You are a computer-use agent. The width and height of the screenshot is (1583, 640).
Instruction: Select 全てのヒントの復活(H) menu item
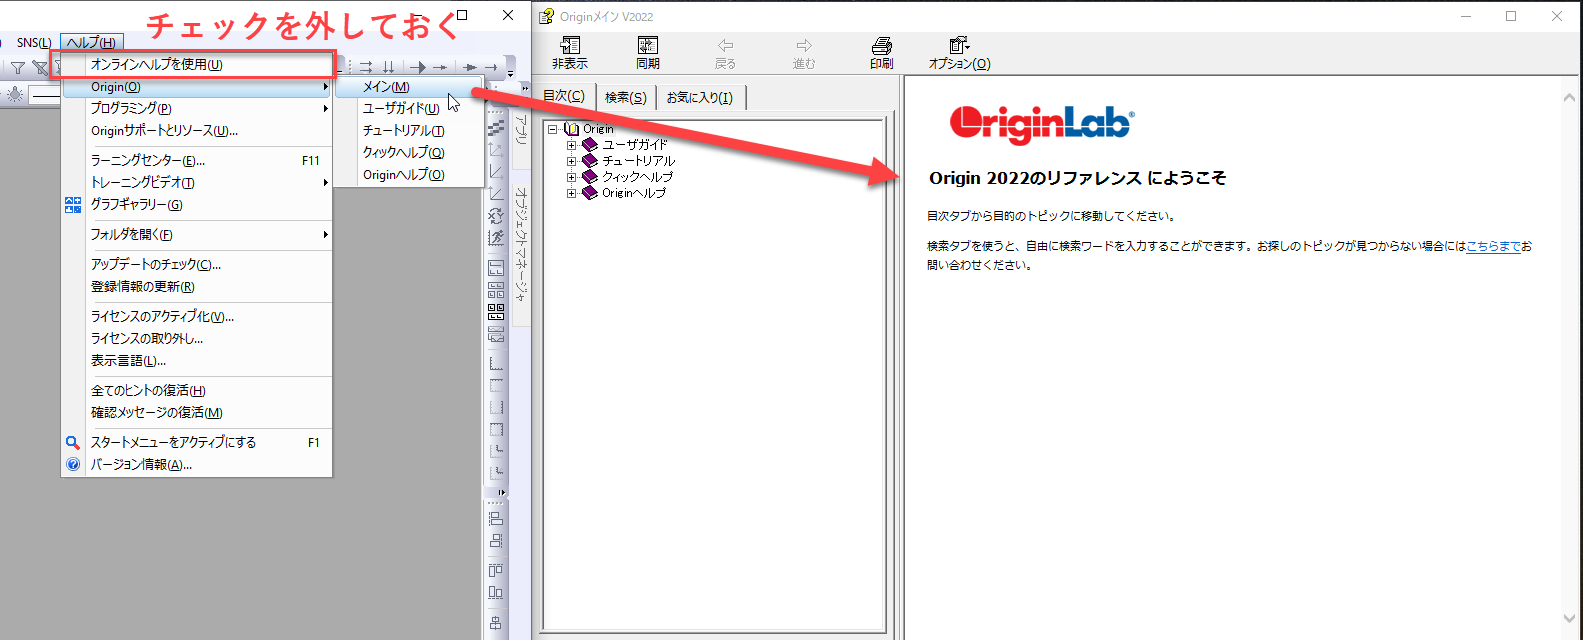coord(196,390)
